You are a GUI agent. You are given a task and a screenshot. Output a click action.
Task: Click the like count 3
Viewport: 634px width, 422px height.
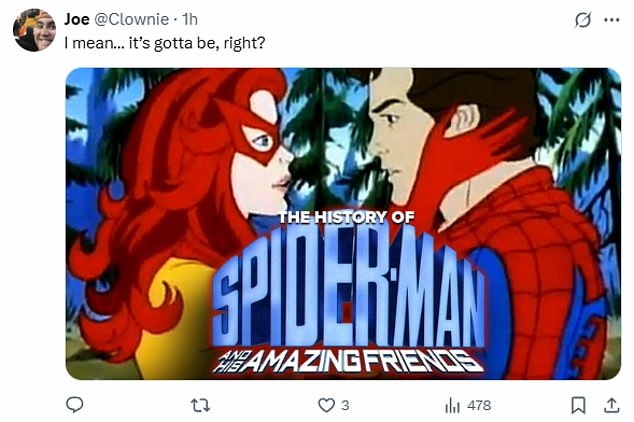point(345,405)
